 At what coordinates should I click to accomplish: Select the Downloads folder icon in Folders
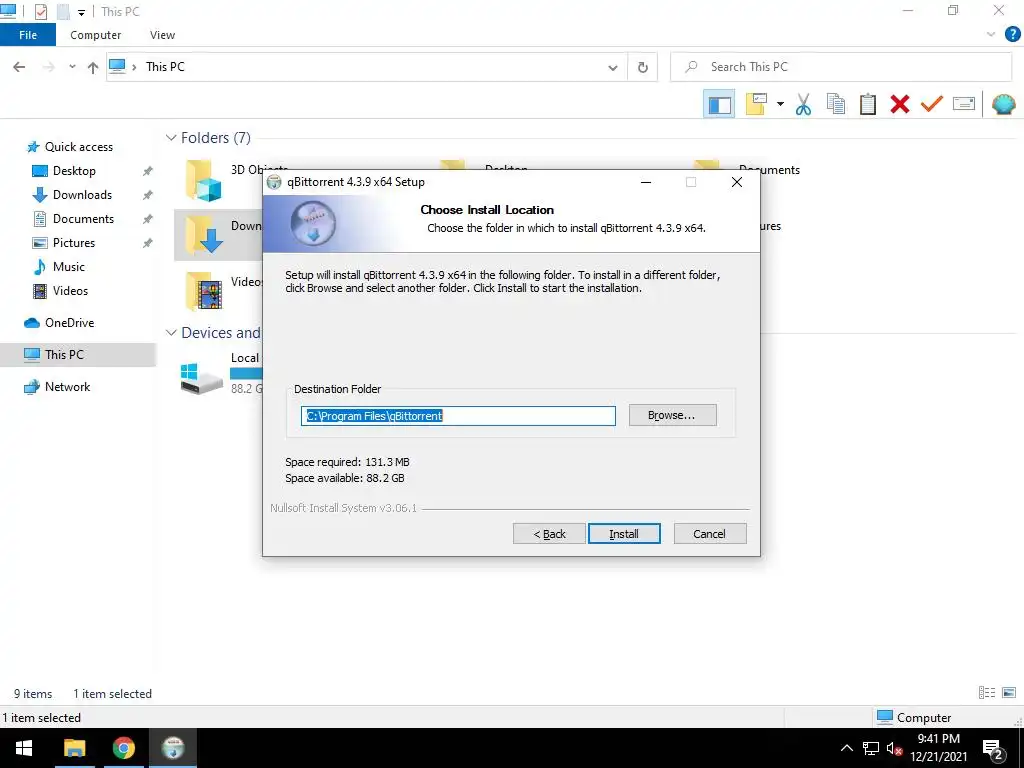204,235
